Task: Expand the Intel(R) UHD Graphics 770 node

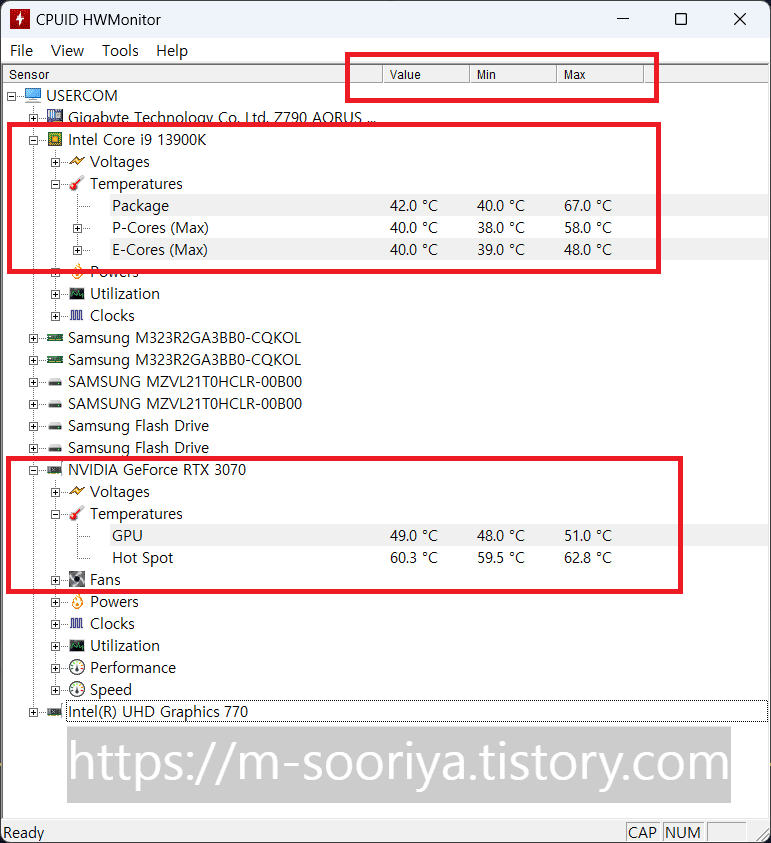Action: [x=33, y=713]
